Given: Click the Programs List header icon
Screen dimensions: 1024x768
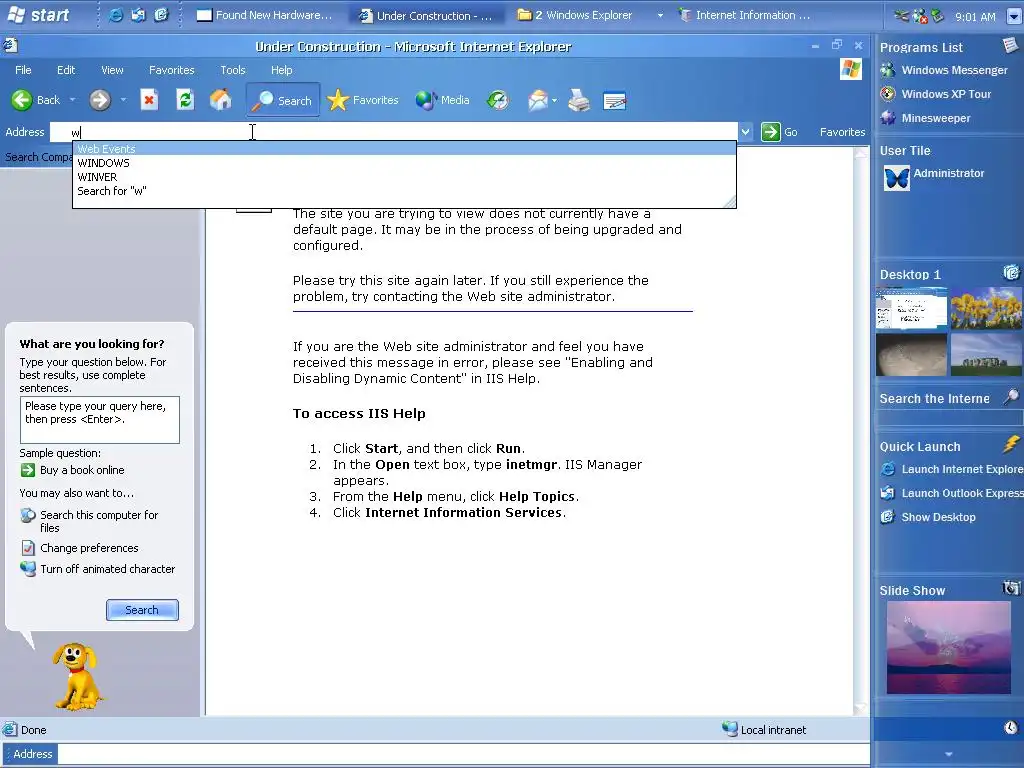Looking at the screenshot, I should click(x=1010, y=45).
